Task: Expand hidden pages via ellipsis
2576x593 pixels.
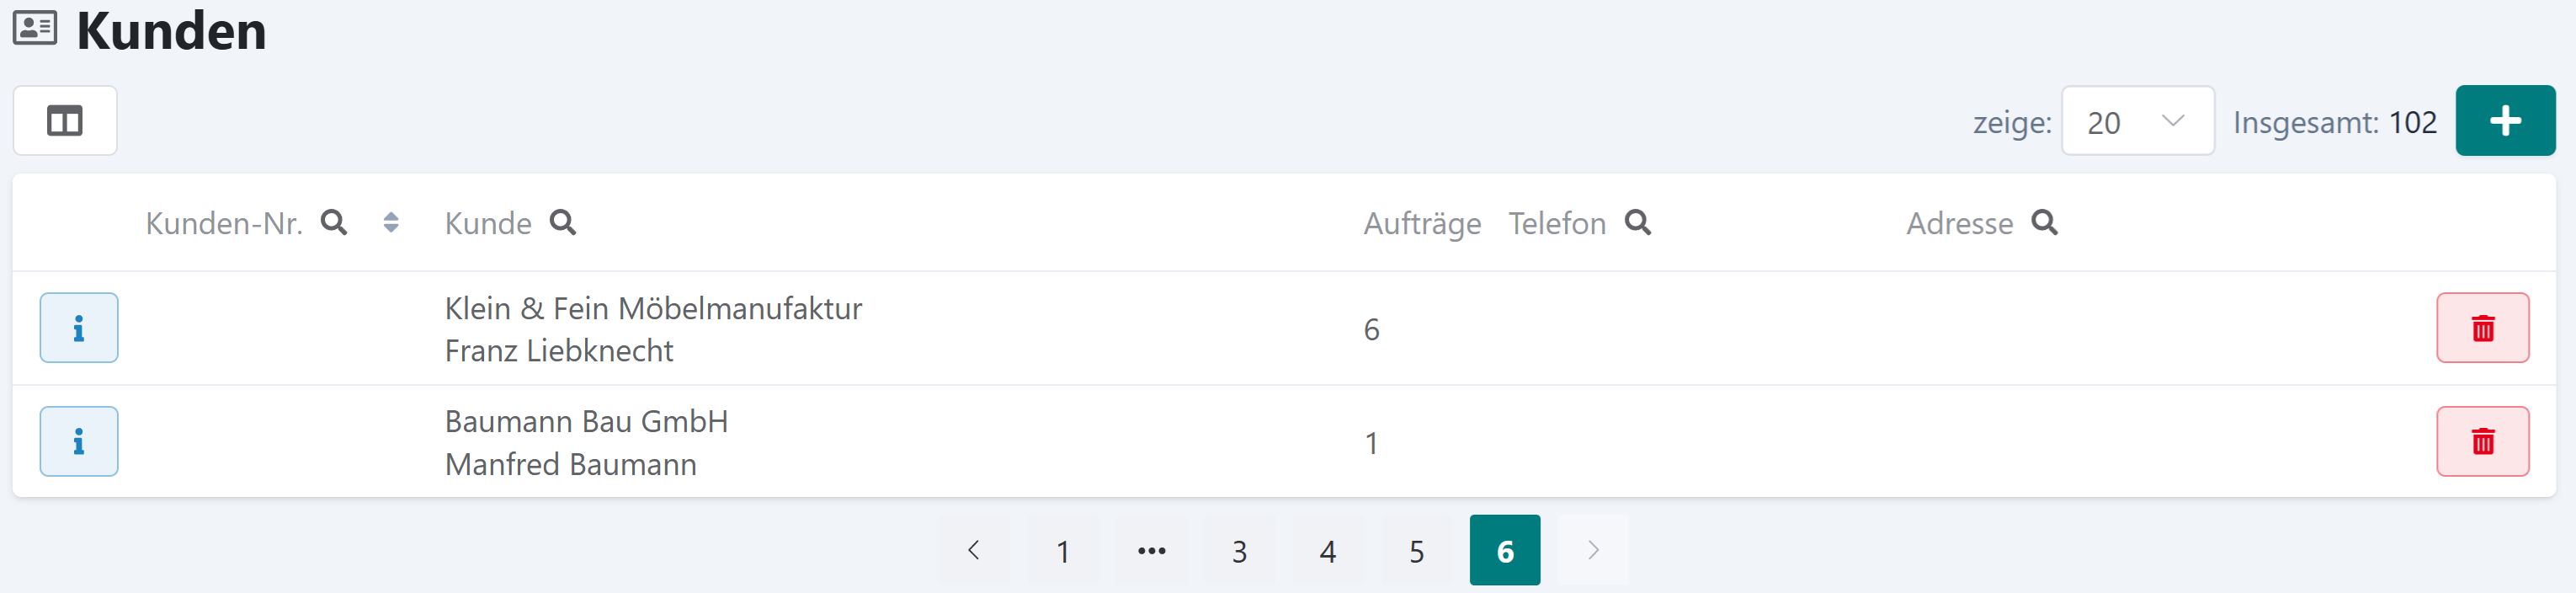Action: (1151, 550)
